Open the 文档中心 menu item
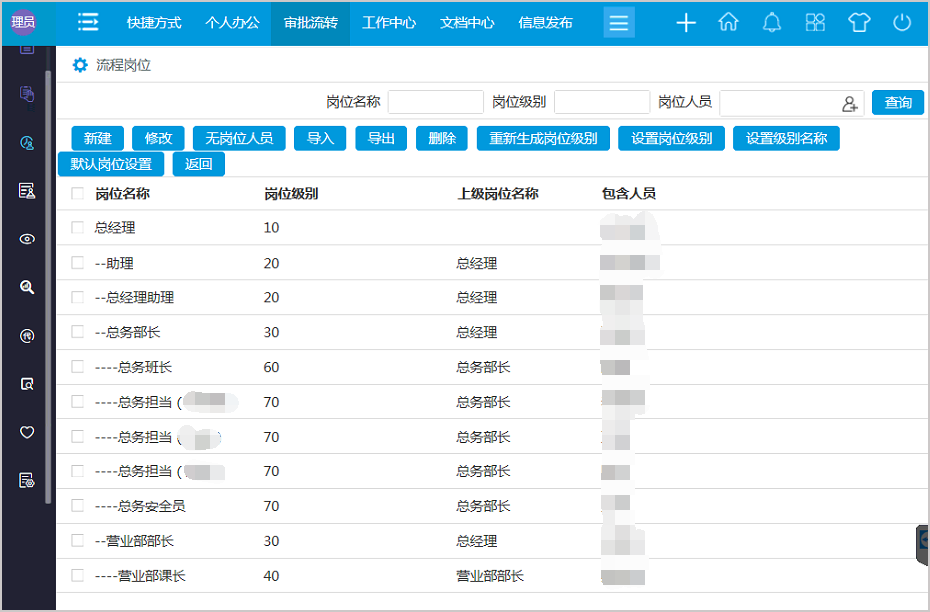The image size is (930, 612). pyautogui.click(x=467, y=21)
